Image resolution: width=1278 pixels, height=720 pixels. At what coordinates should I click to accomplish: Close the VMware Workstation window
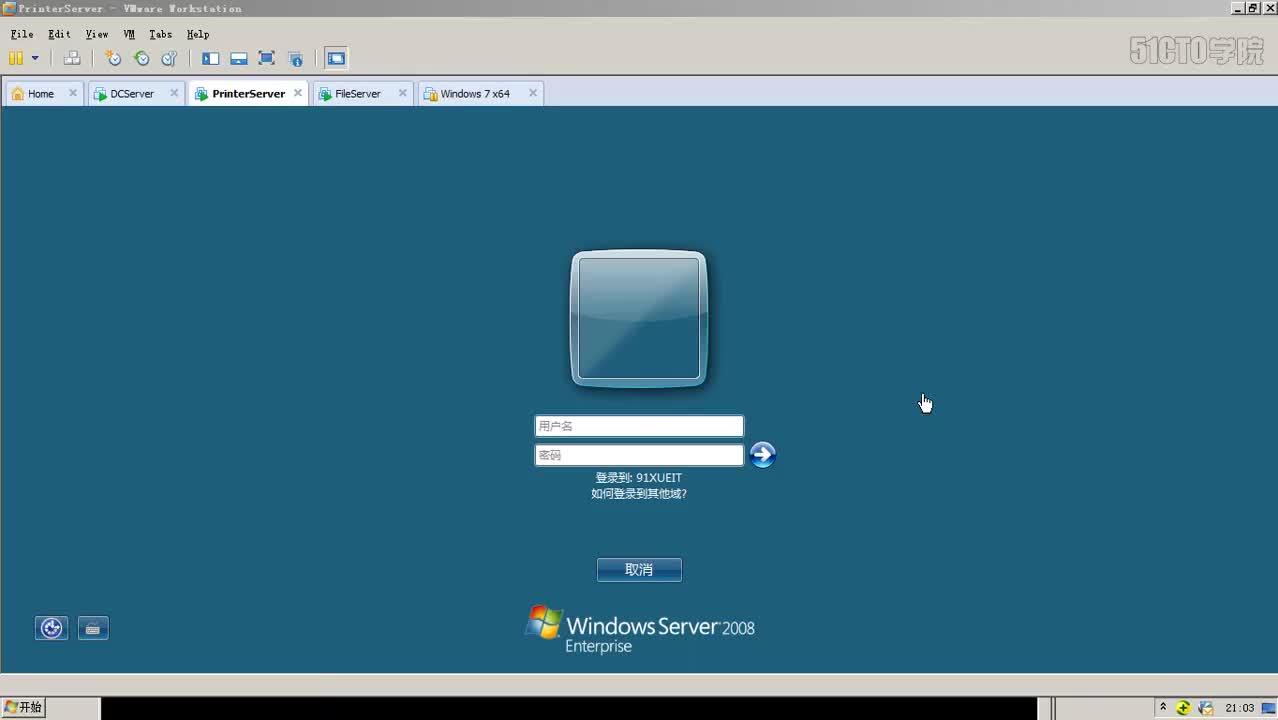click(1268, 8)
